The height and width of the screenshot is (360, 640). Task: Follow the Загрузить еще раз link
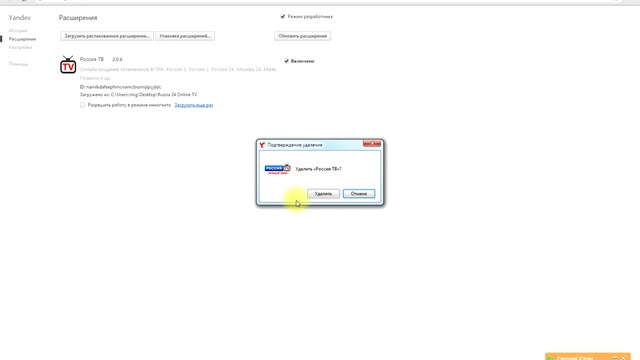click(193, 105)
